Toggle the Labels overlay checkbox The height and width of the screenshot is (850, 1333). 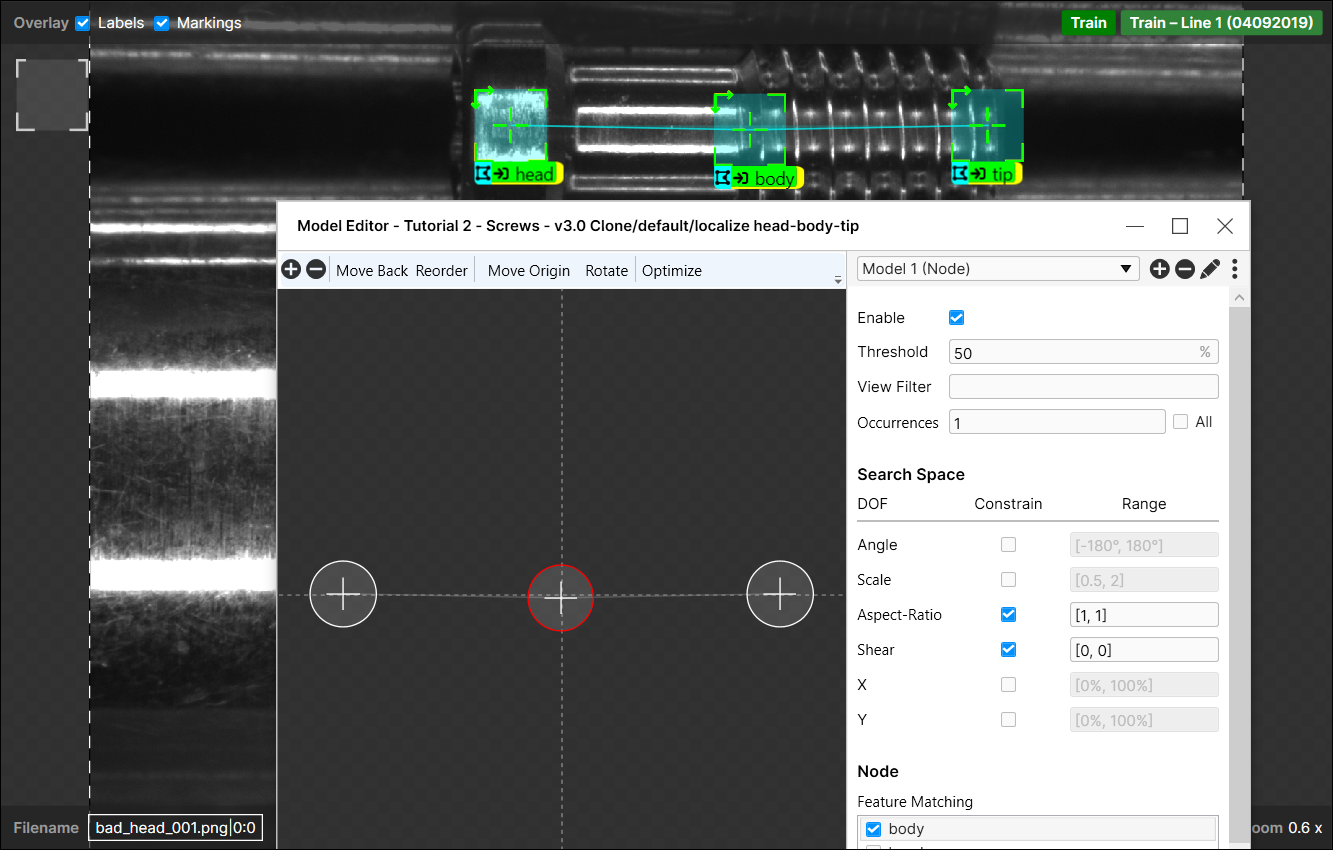point(83,23)
